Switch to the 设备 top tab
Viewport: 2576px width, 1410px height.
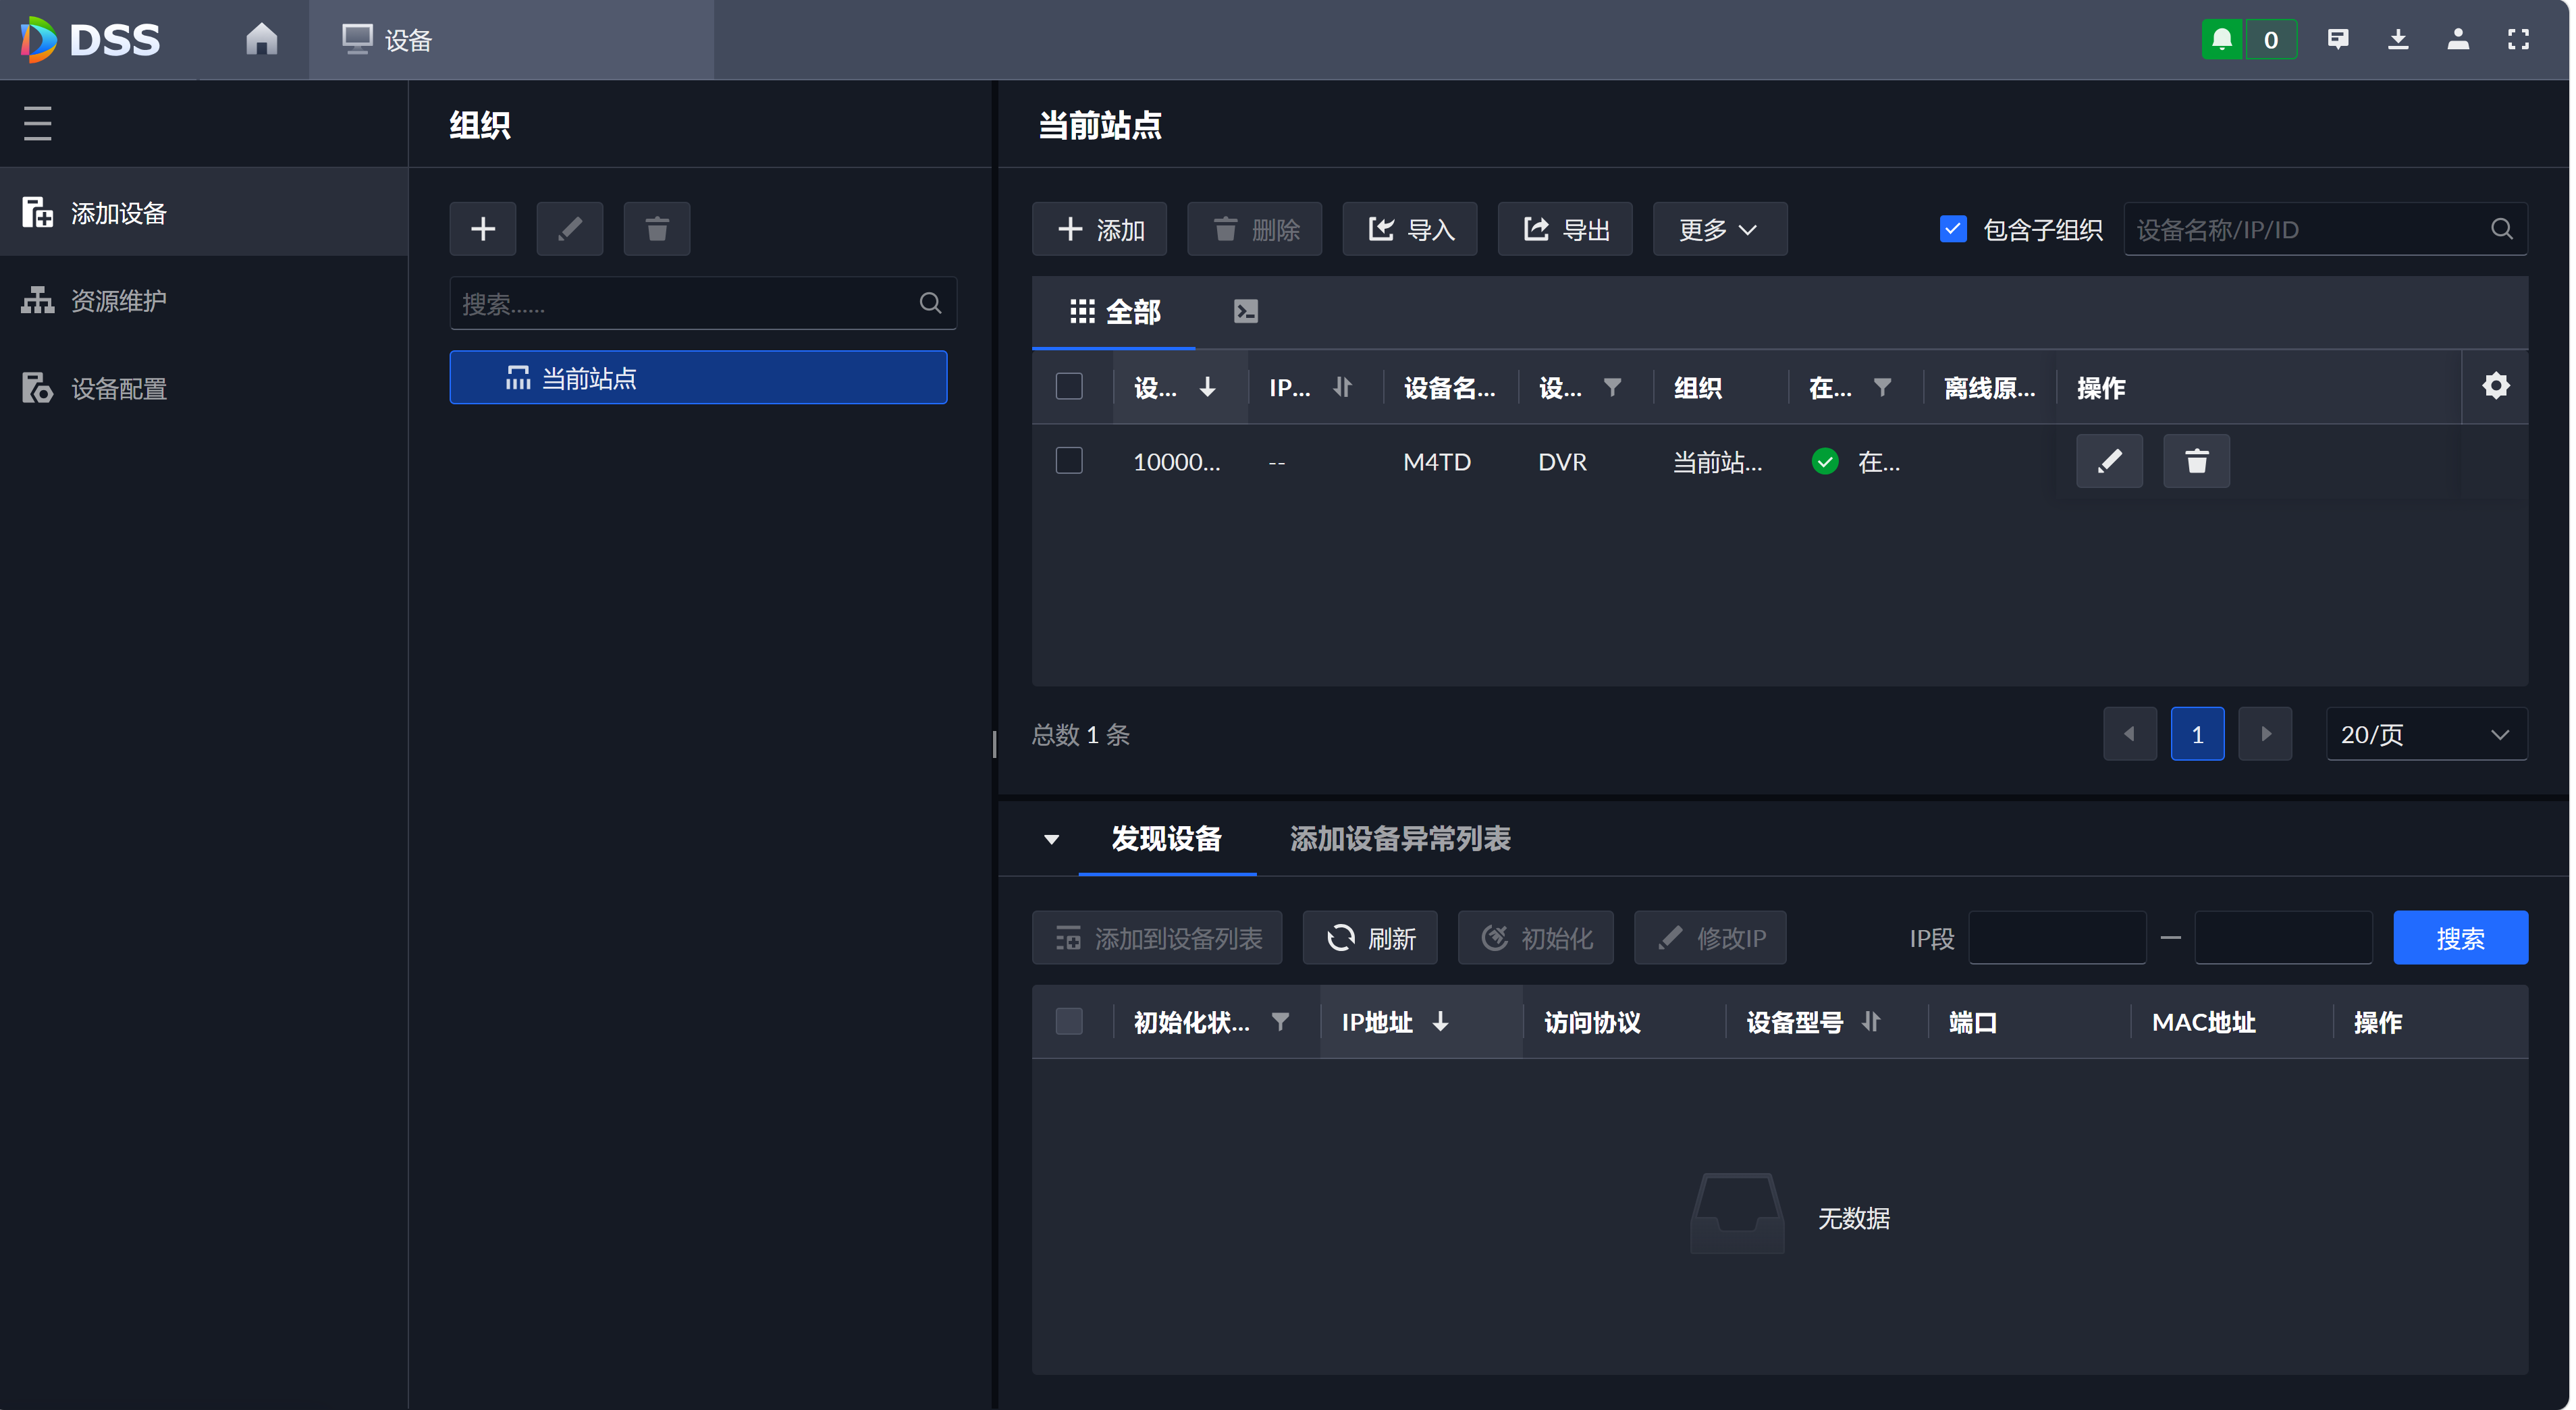click(511, 40)
